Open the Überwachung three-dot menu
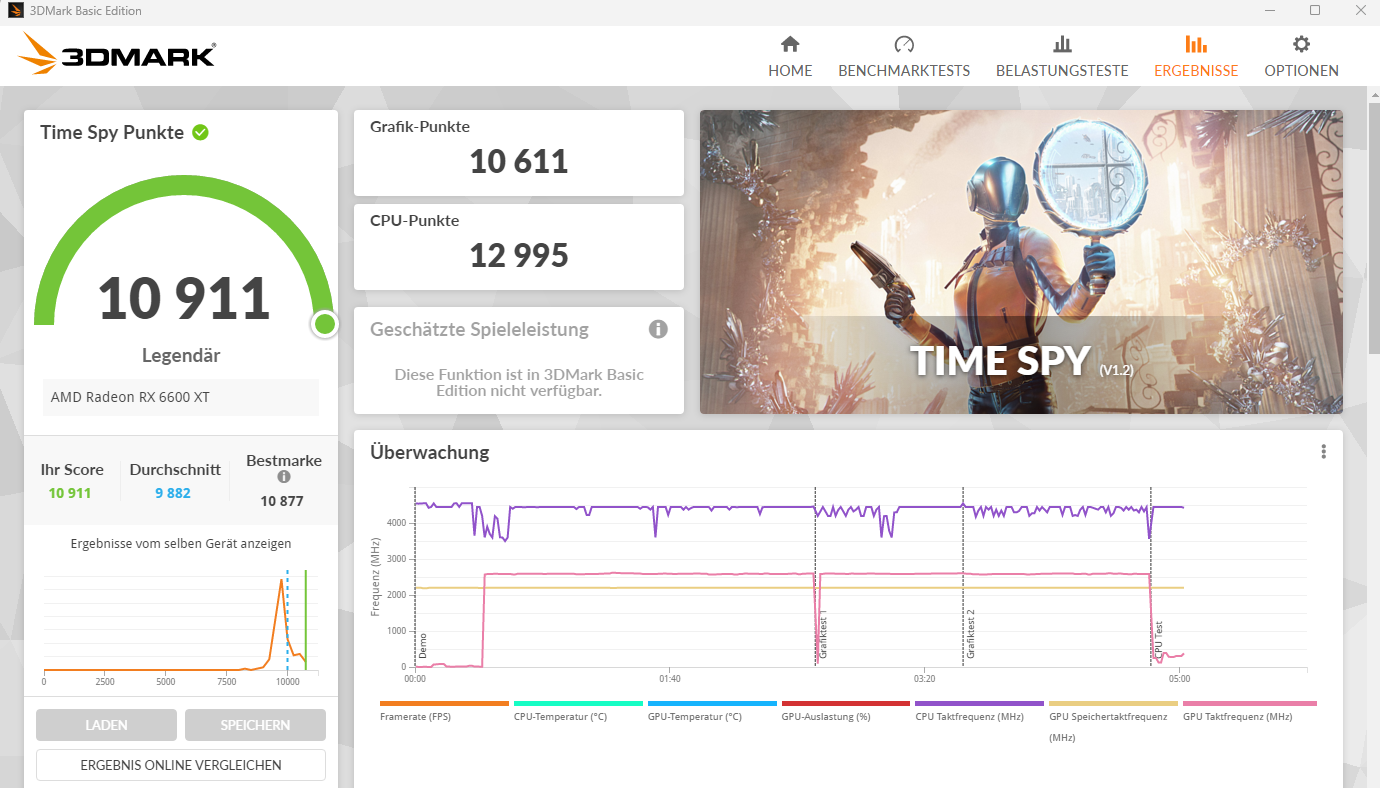1380x788 pixels. 1323,452
